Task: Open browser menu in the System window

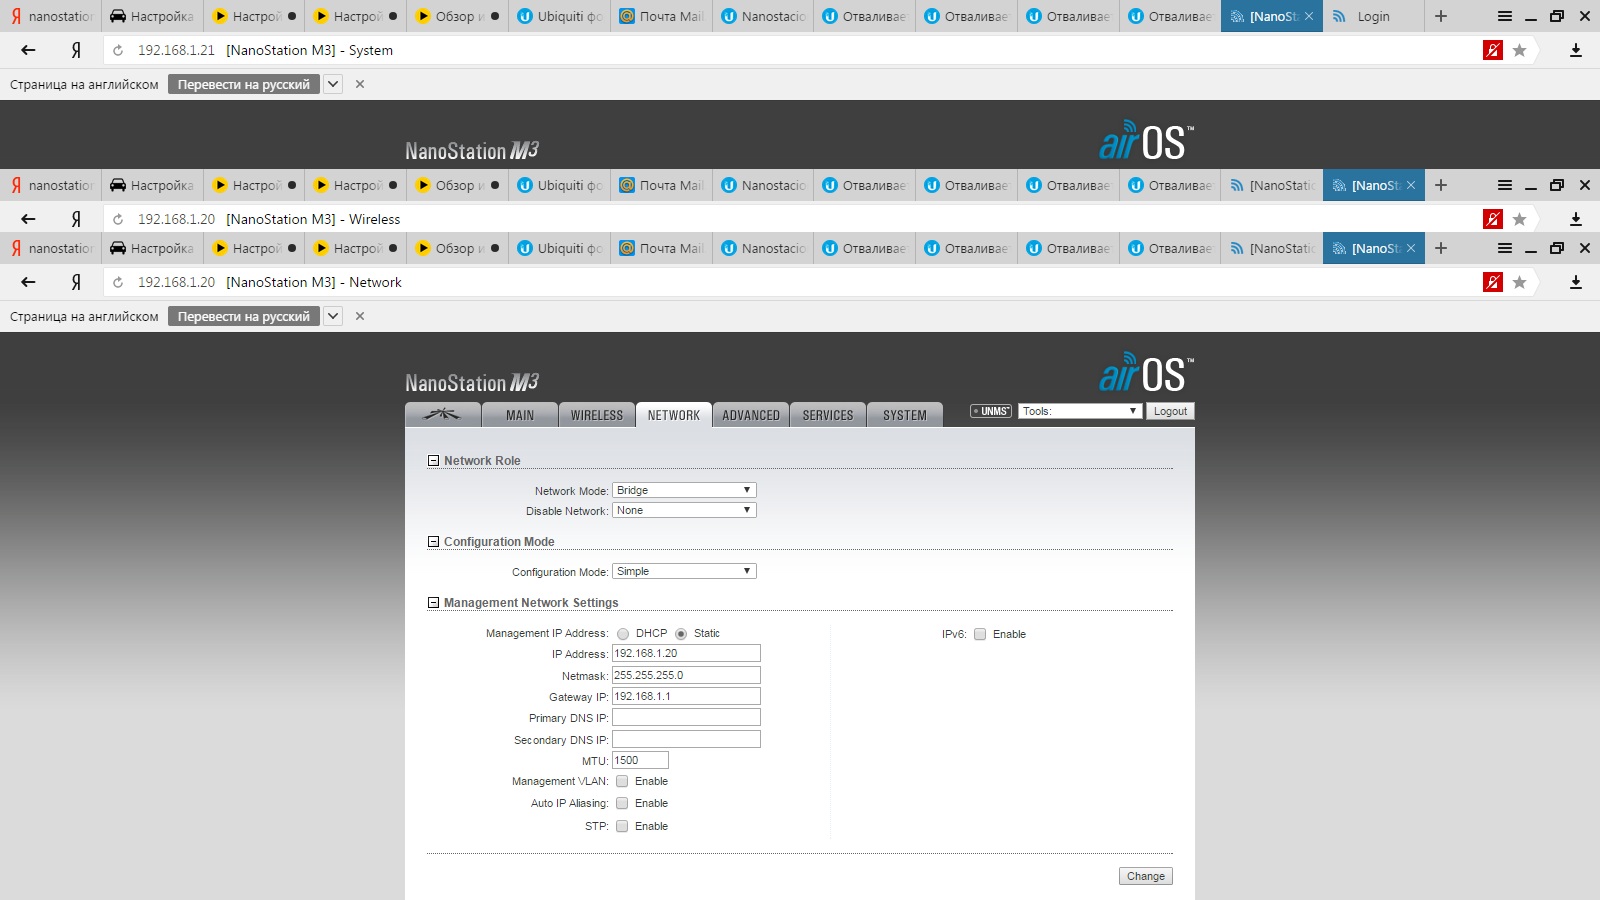Action: pos(1505,16)
